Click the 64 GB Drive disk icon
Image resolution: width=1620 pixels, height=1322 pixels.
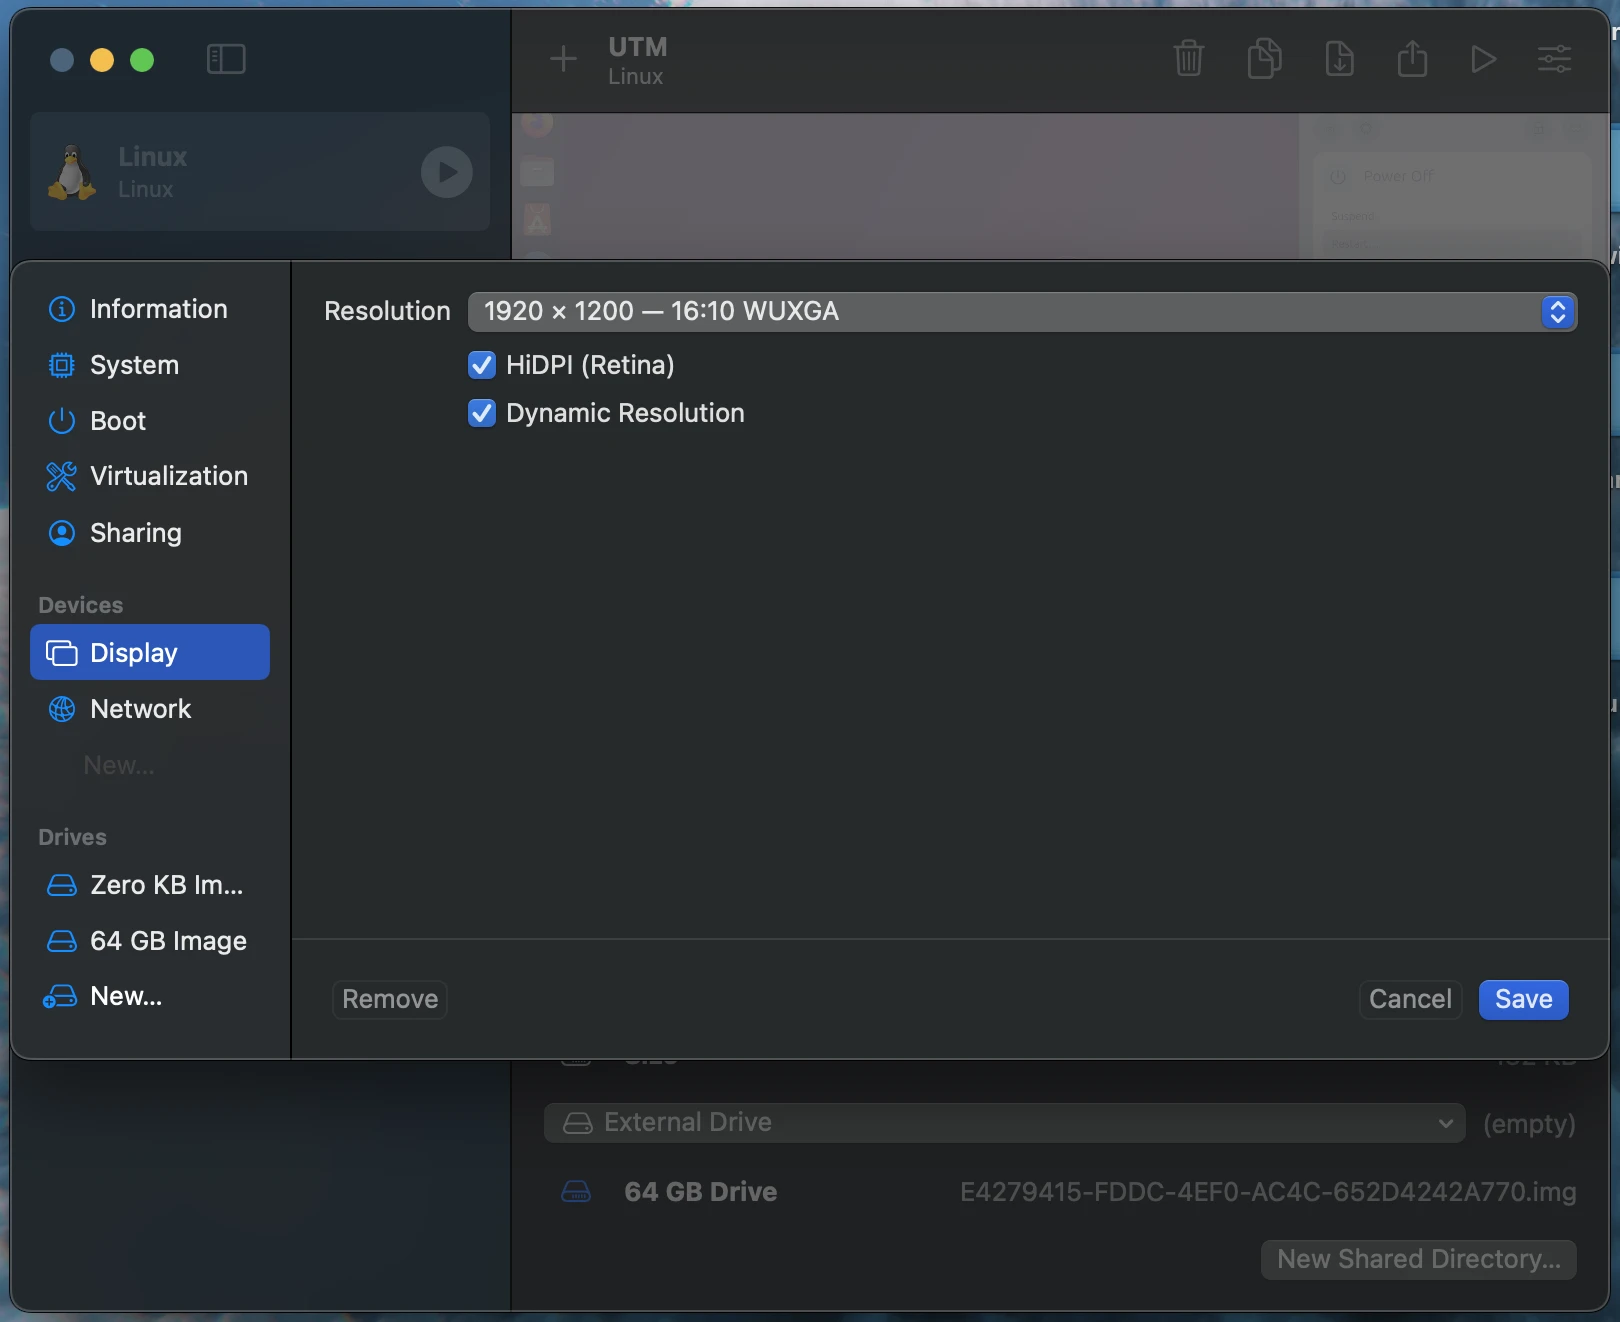pyautogui.click(x=576, y=1192)
